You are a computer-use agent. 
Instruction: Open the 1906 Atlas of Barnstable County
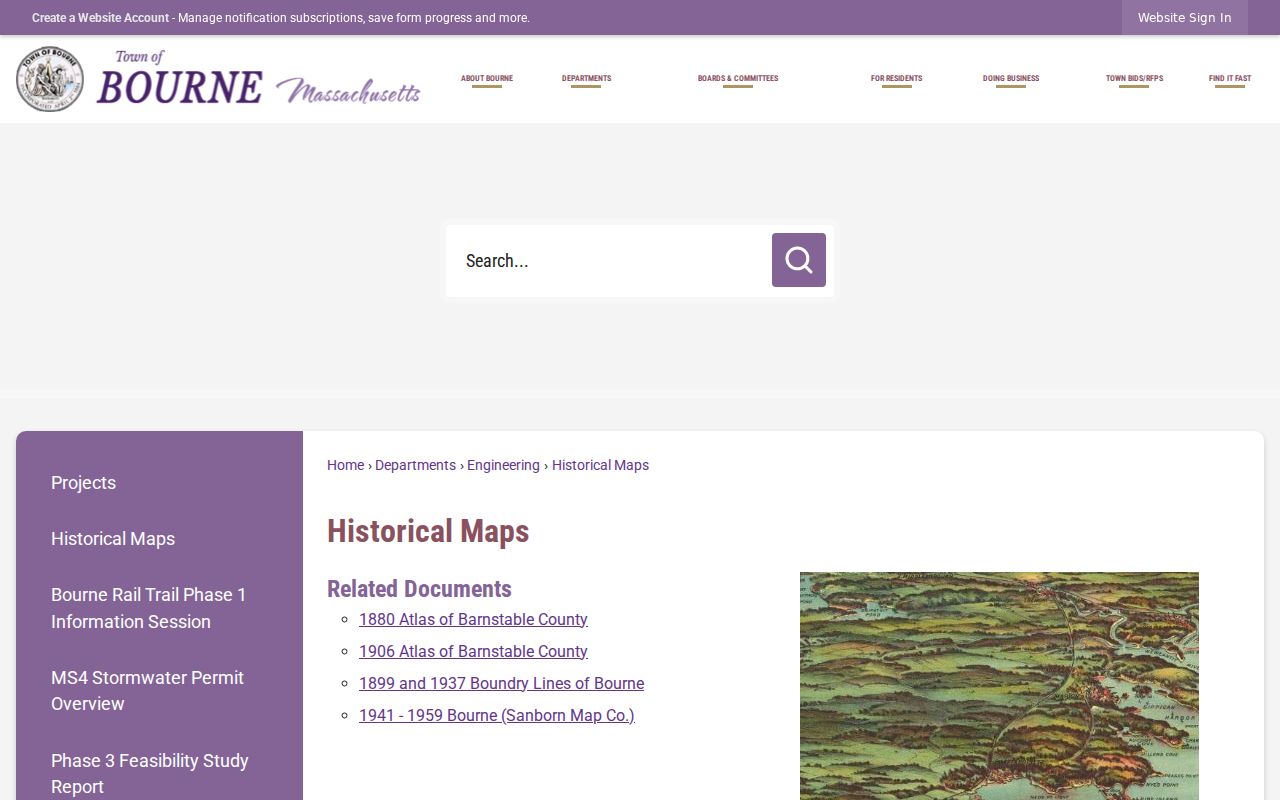(x=473, y=651)
